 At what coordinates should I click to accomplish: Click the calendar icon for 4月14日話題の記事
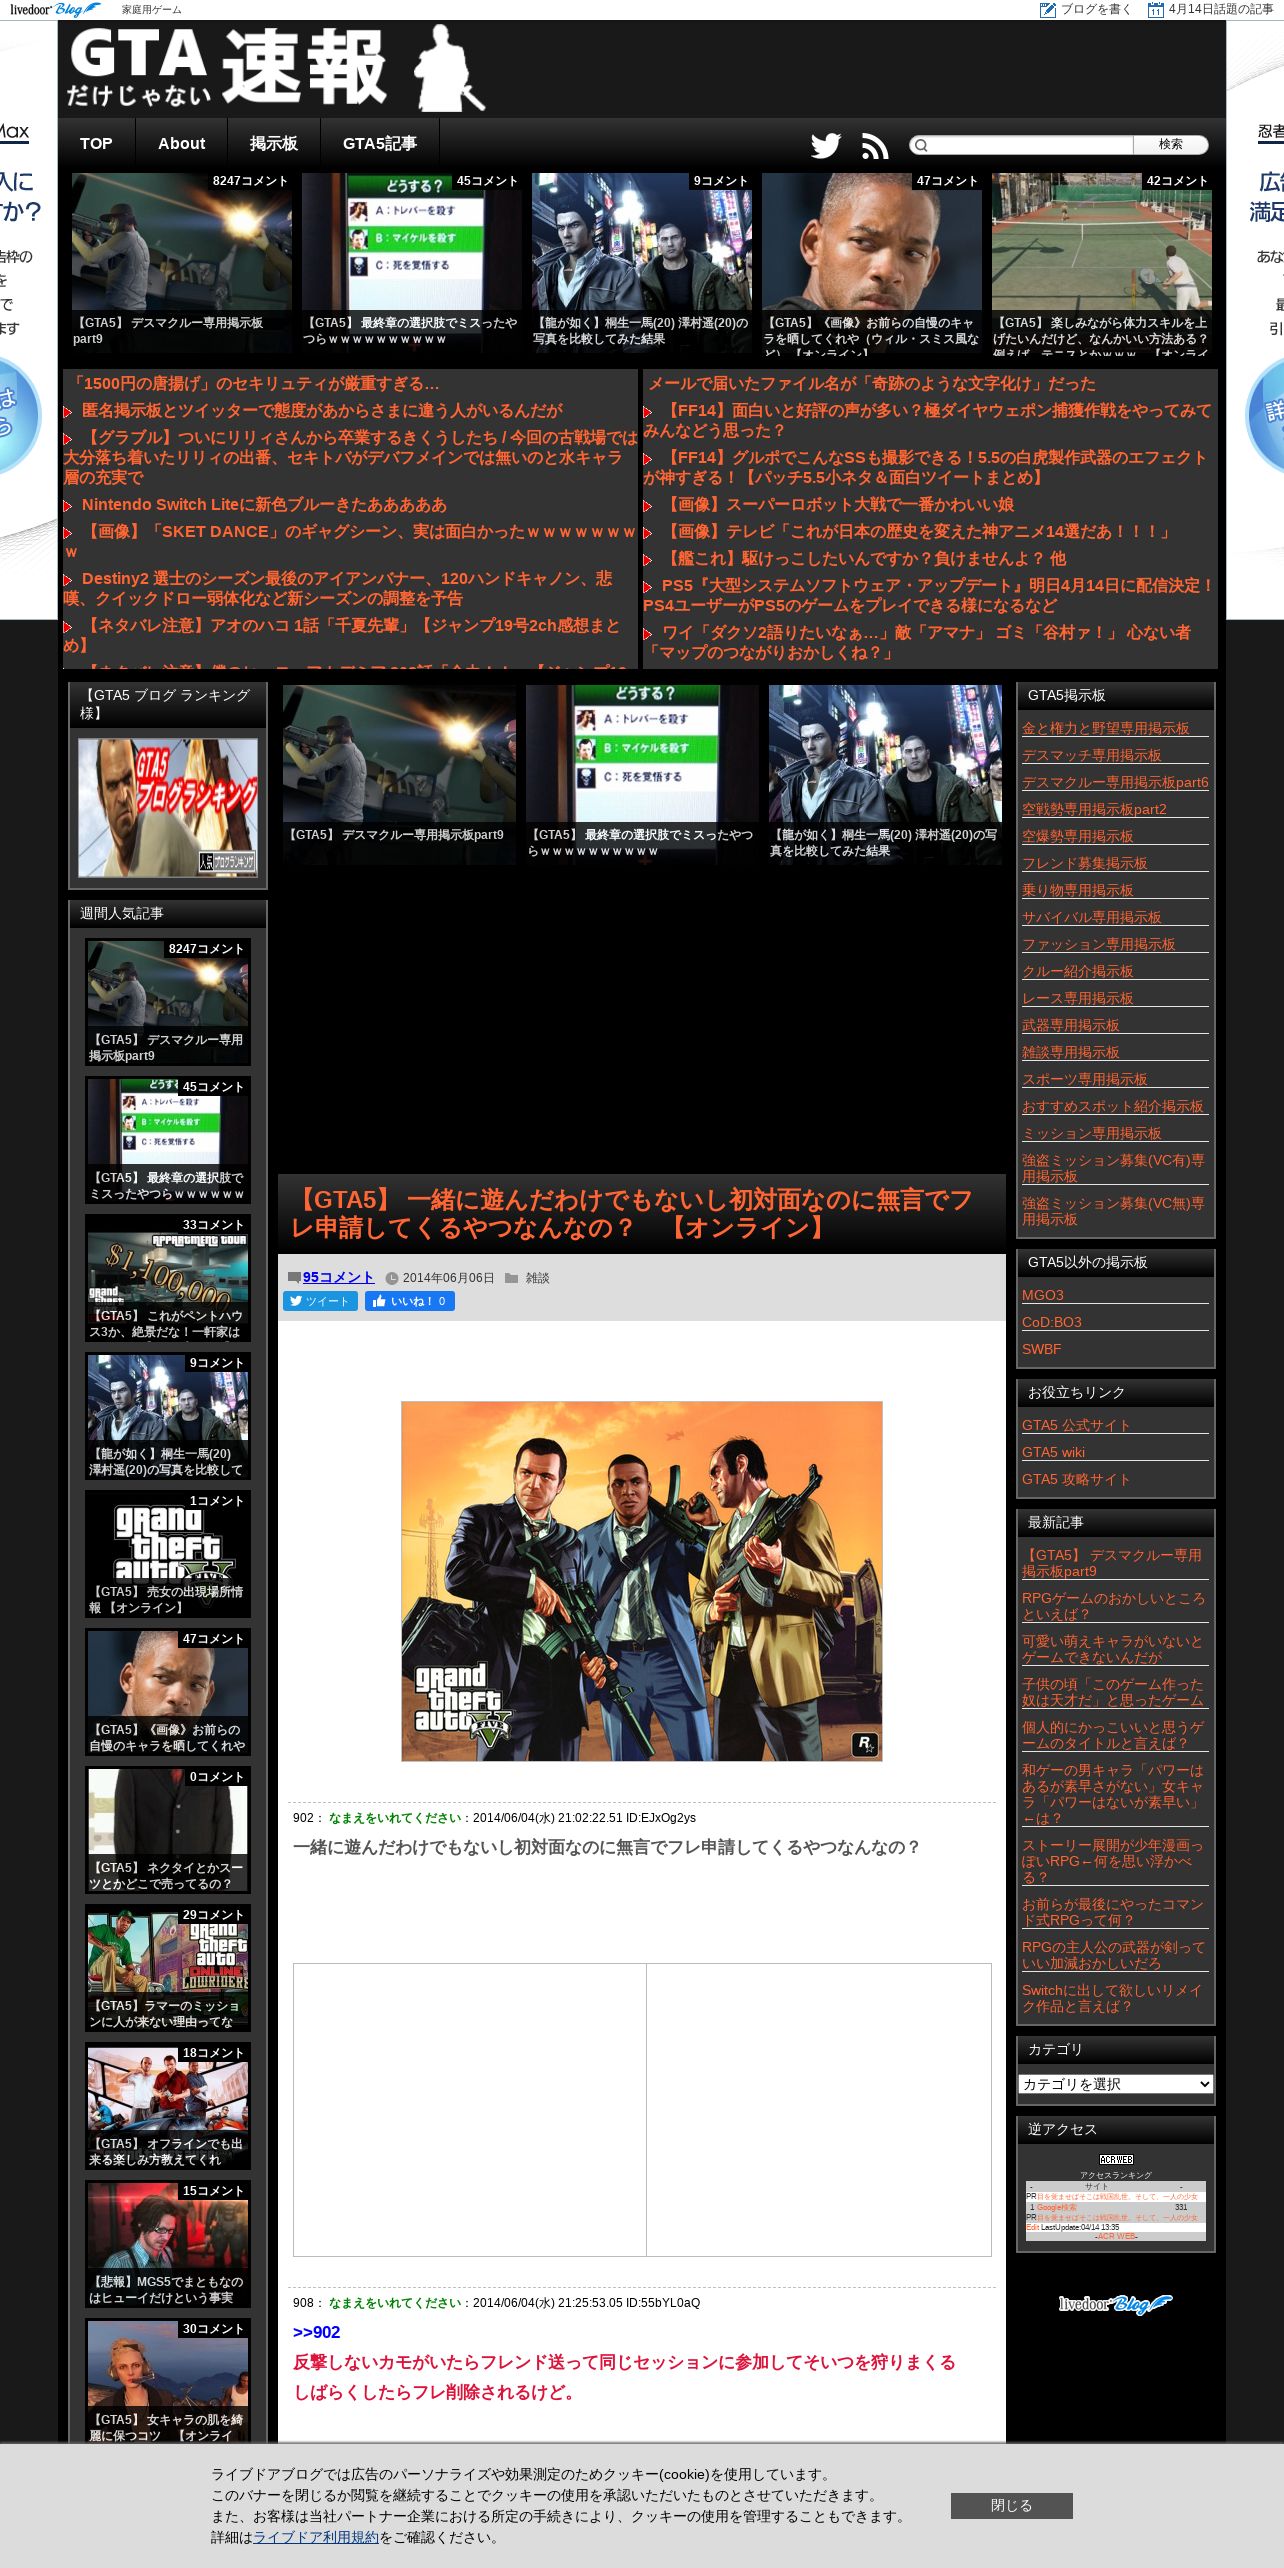pyautogui.click(x=1156, y=9)
